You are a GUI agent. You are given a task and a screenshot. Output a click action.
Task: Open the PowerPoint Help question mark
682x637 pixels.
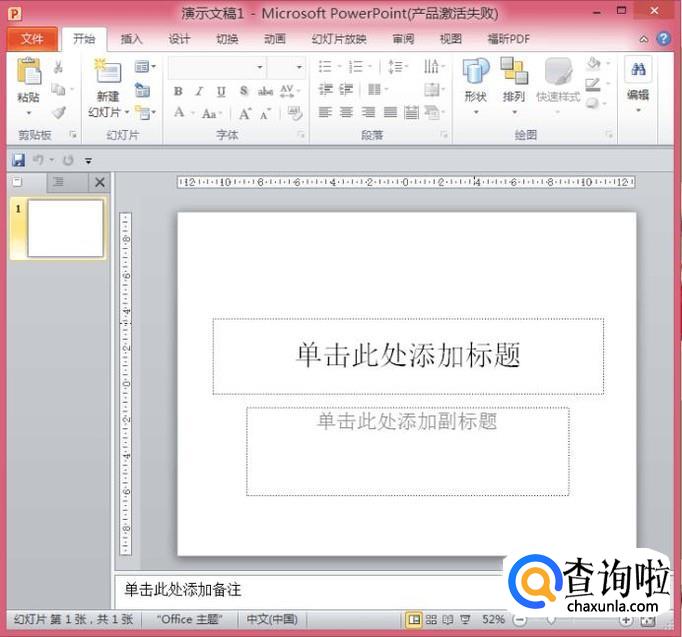point(664,39)
